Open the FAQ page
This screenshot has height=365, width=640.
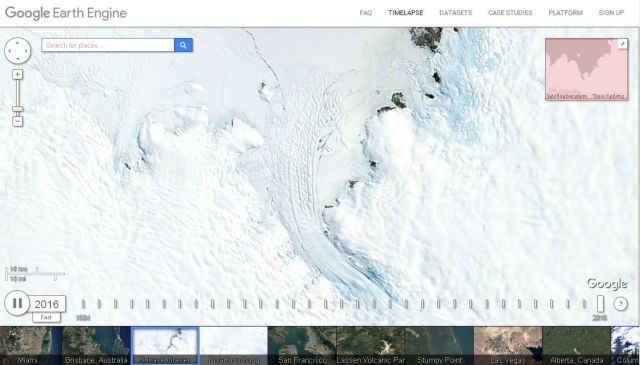tap(365, 13)
